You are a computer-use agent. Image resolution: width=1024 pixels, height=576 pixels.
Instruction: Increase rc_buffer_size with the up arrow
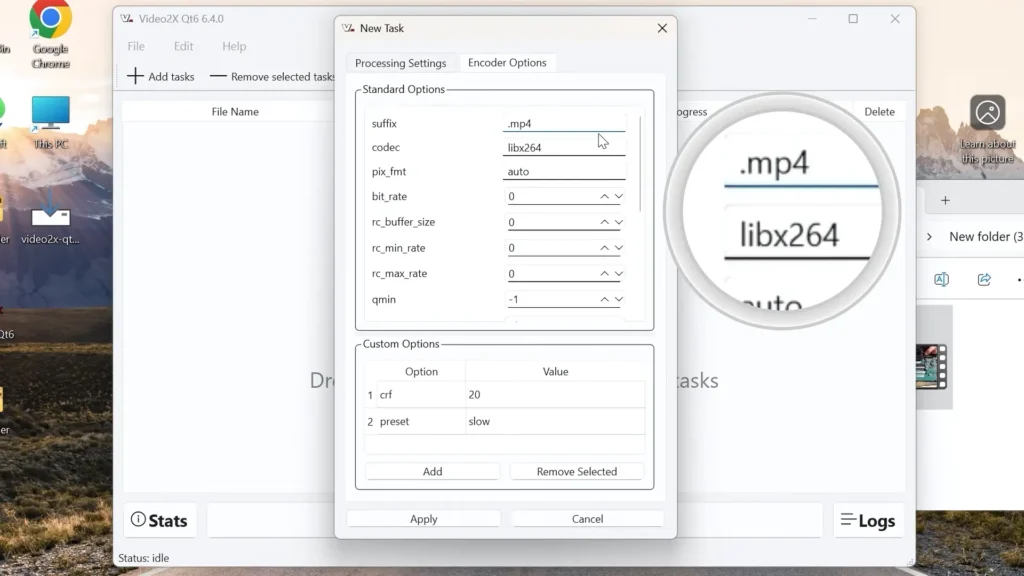point(604,223)
